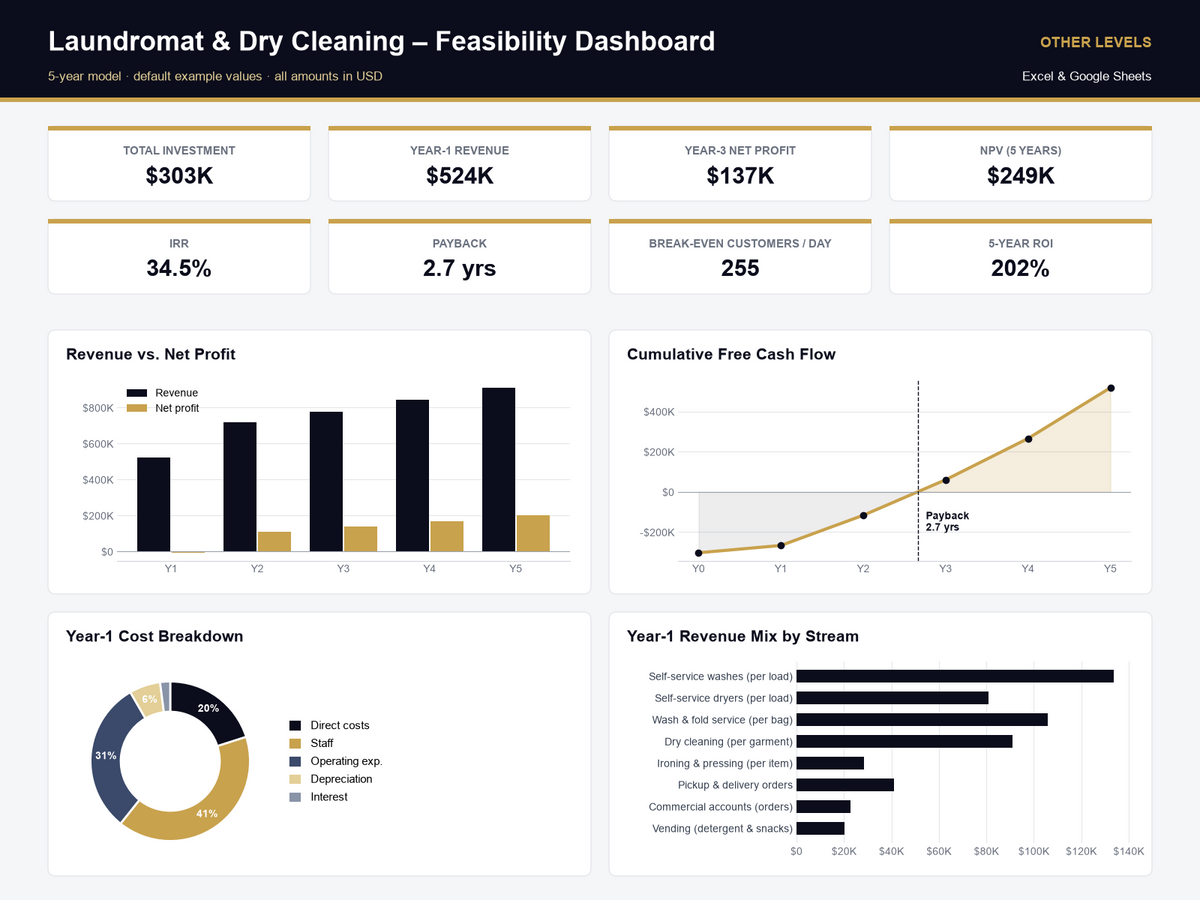Click the Year-1 Revenue Mix by Stream title
This screenshot has height=900, width=1200.
click(x=743, y=636)
